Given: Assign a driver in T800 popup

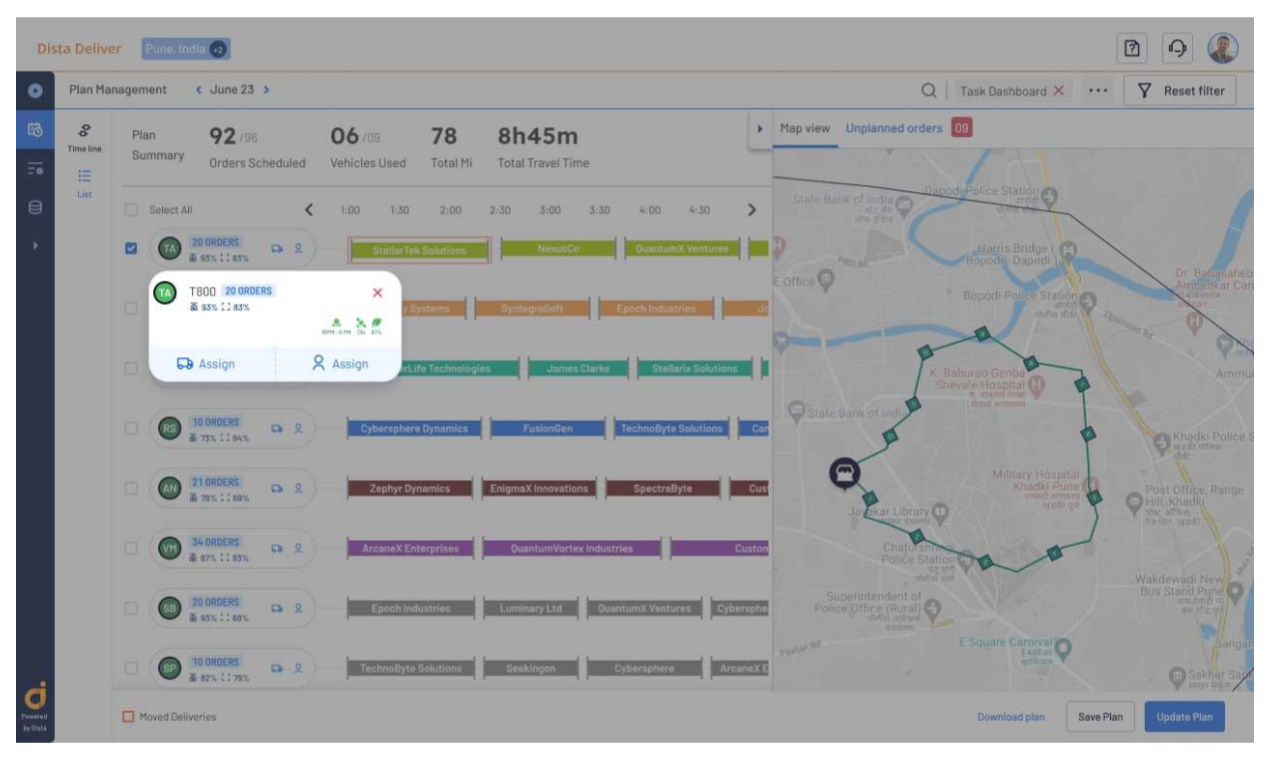Looking at the screenshot, I should click(339, 364).
